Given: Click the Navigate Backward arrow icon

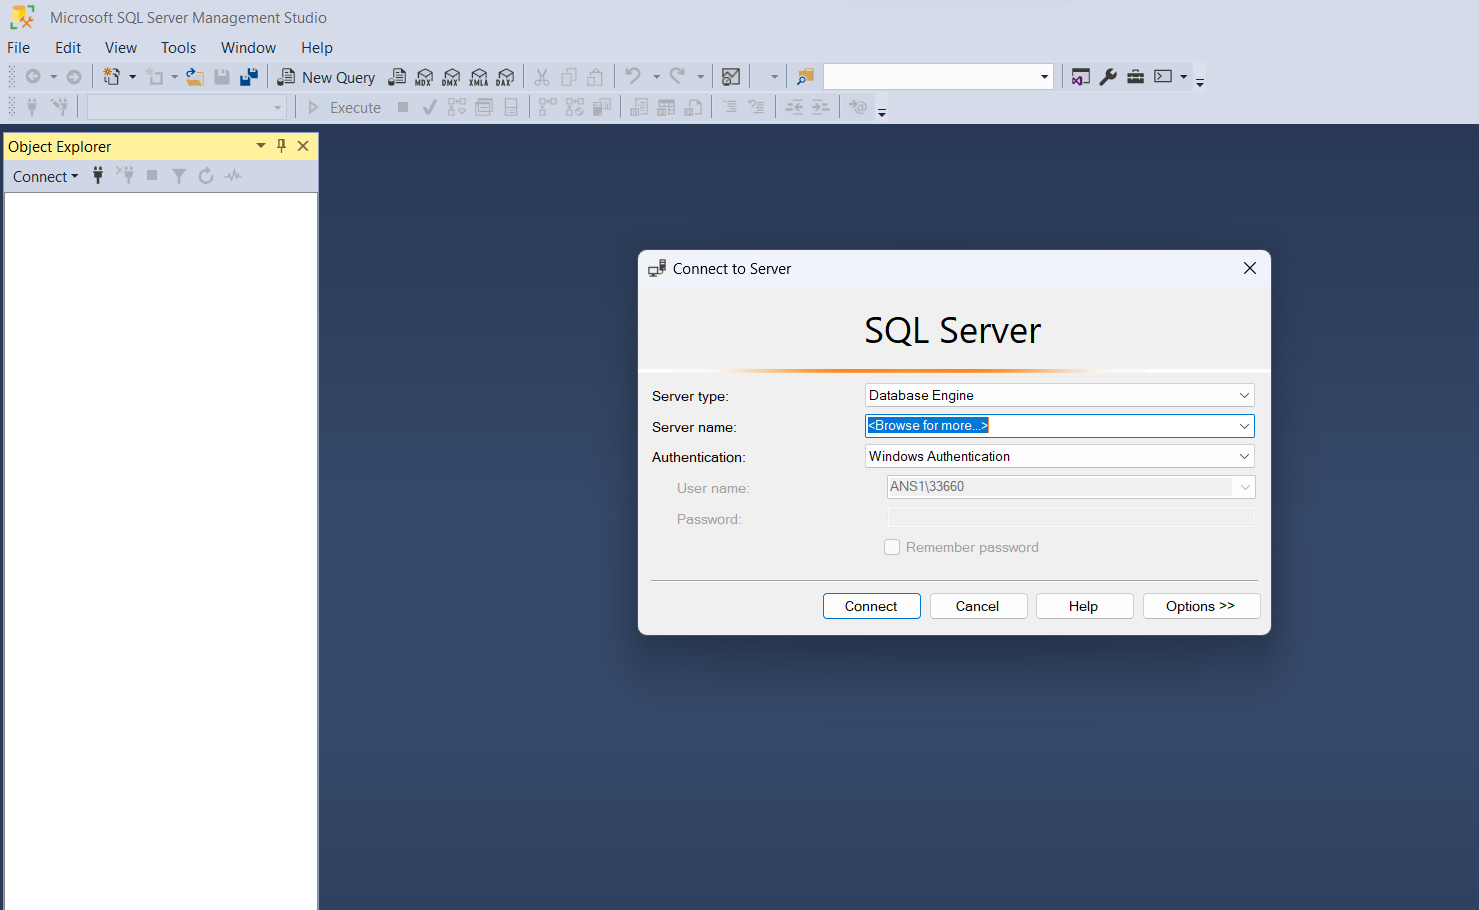Looking at the screenshot, I should tap(33, 77).
